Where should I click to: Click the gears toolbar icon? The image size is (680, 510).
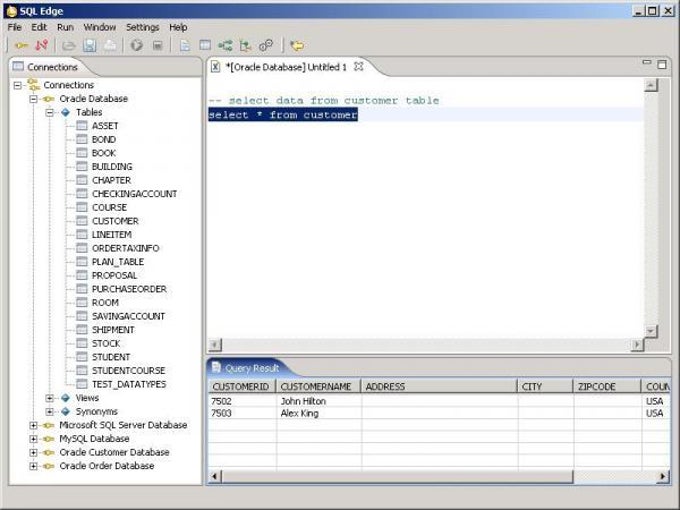click(266, 45)
